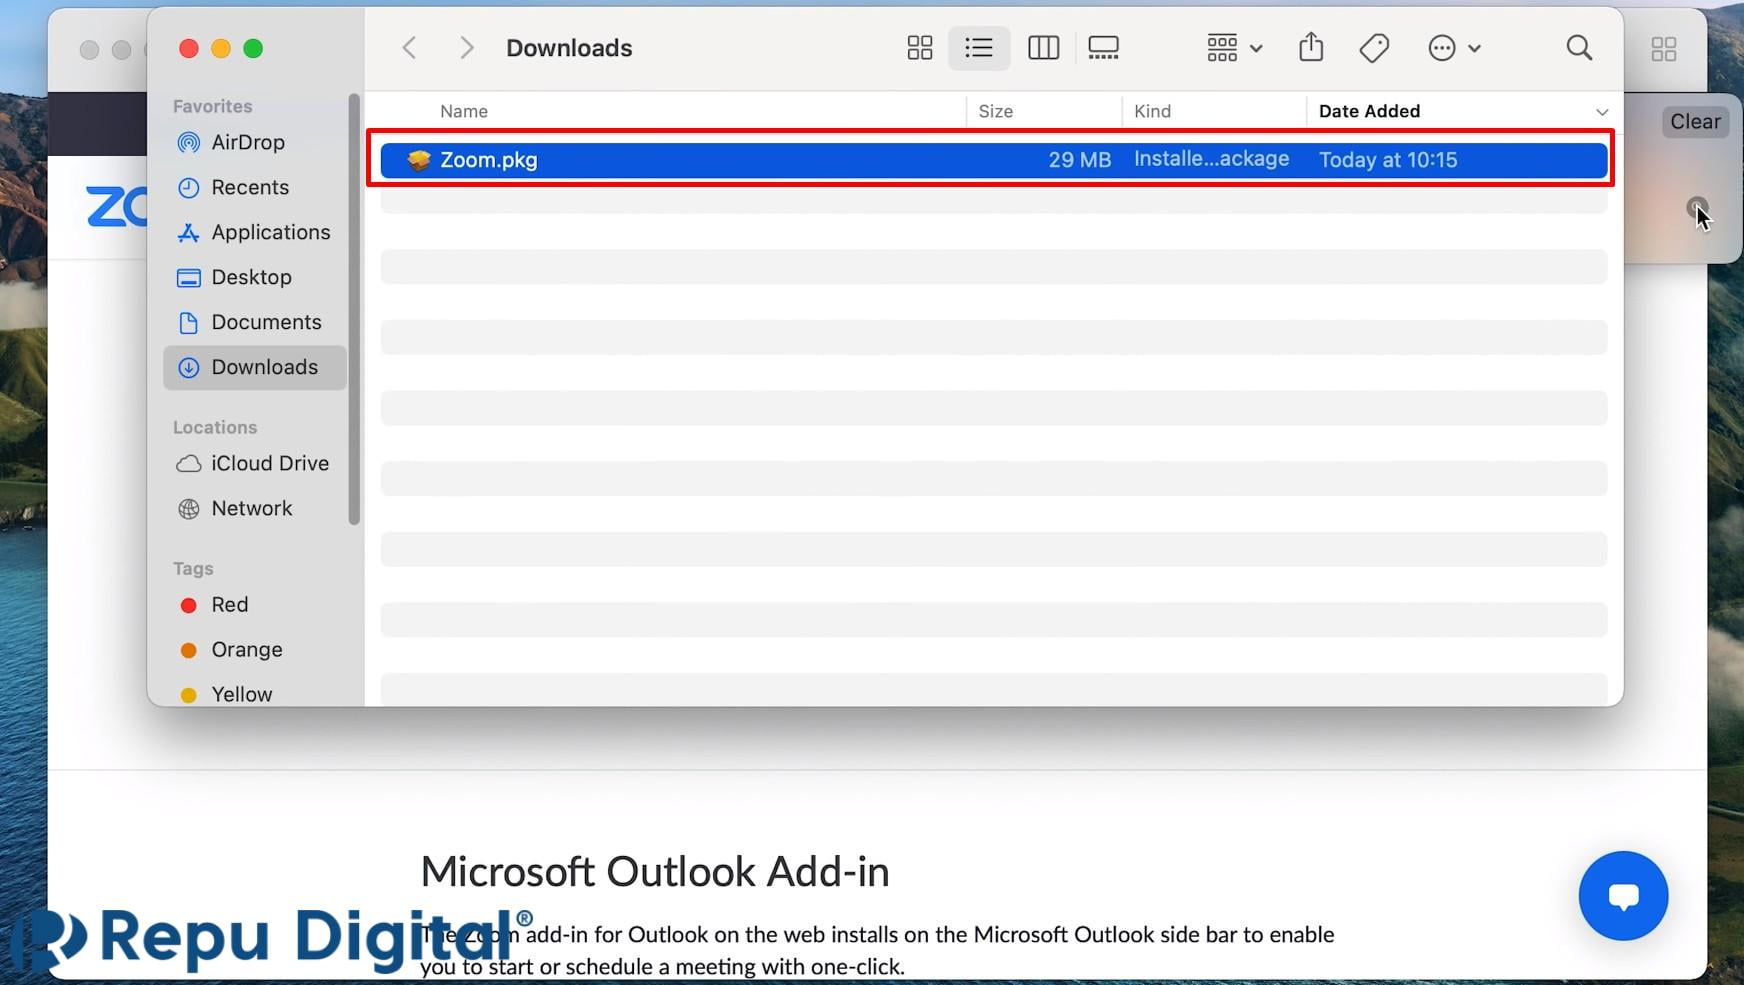Viewport: 1744px width, 985px height.
Task: Sort files by Name column
Action: (464, 111)
